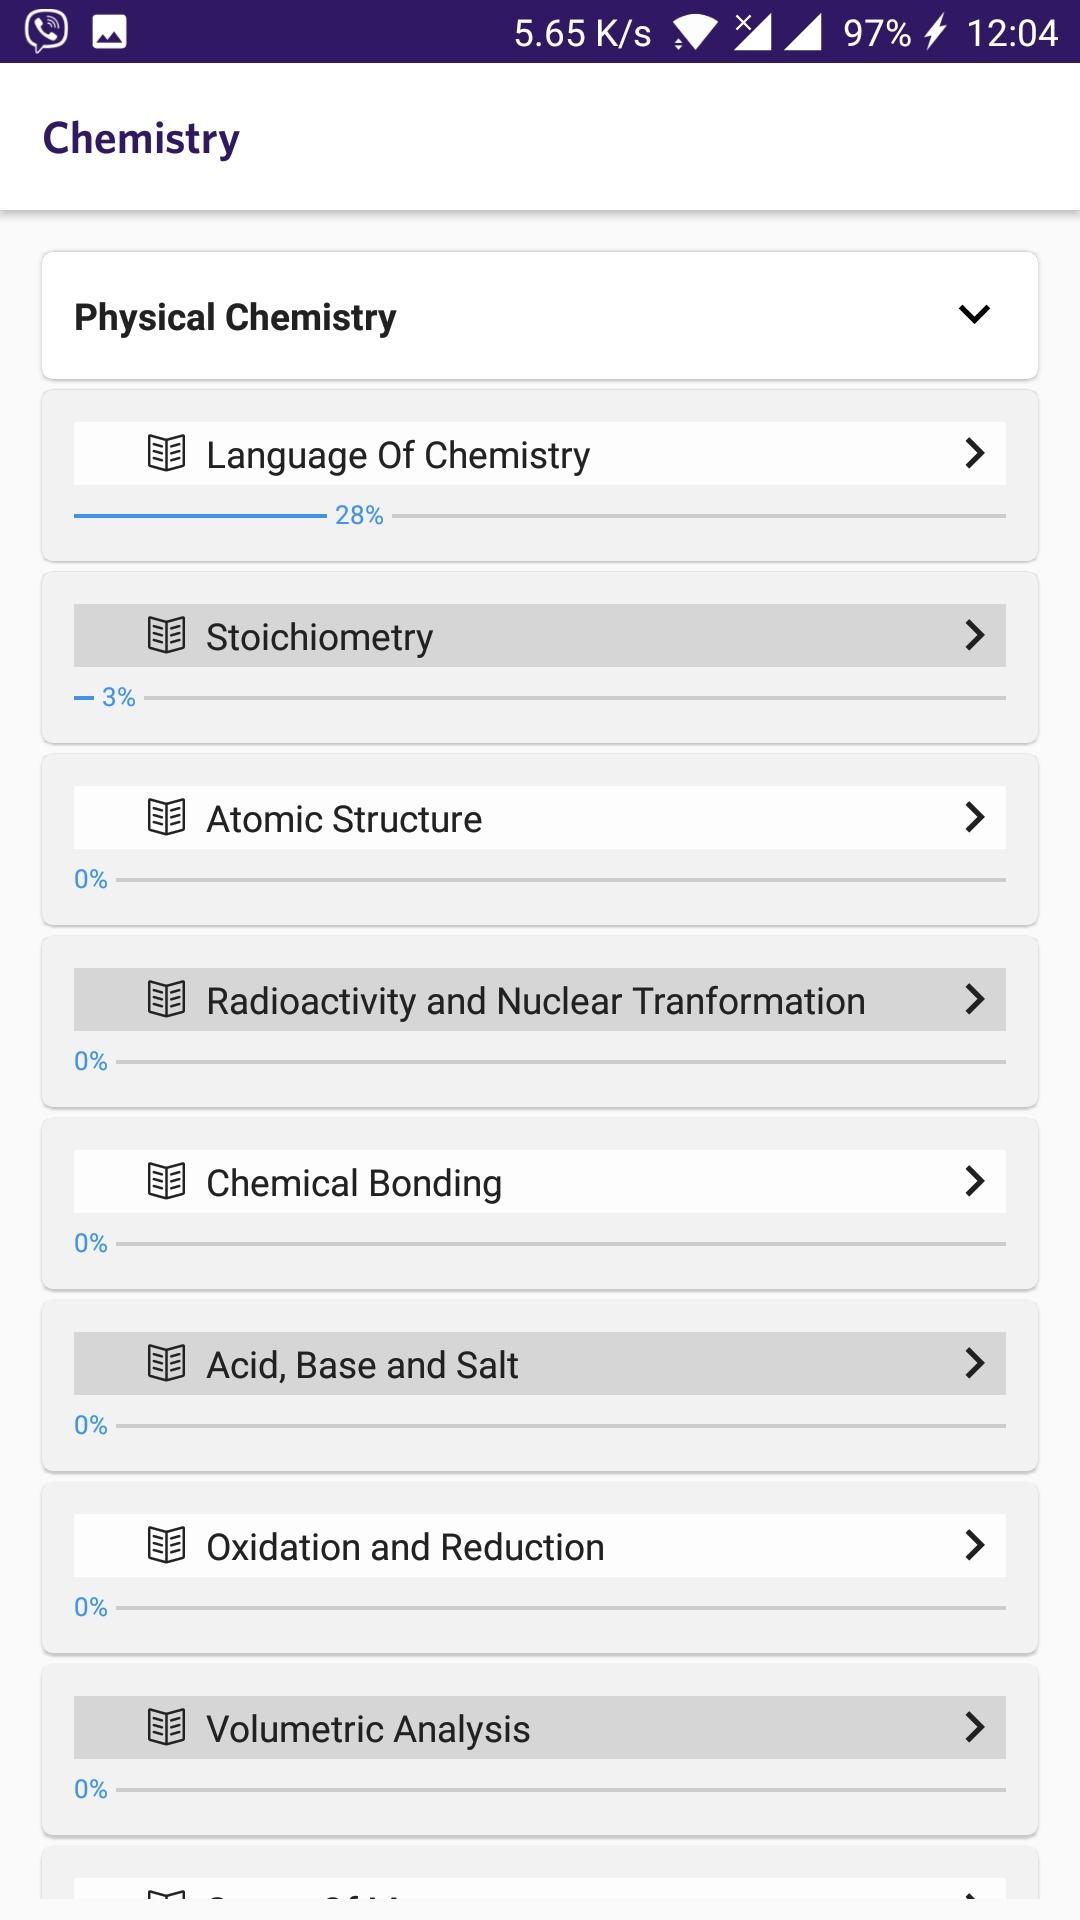The height and width of the screenshot is (1920, 1080).
Task: Click the 28% progress bar
Action: click(x=540, y=516)
